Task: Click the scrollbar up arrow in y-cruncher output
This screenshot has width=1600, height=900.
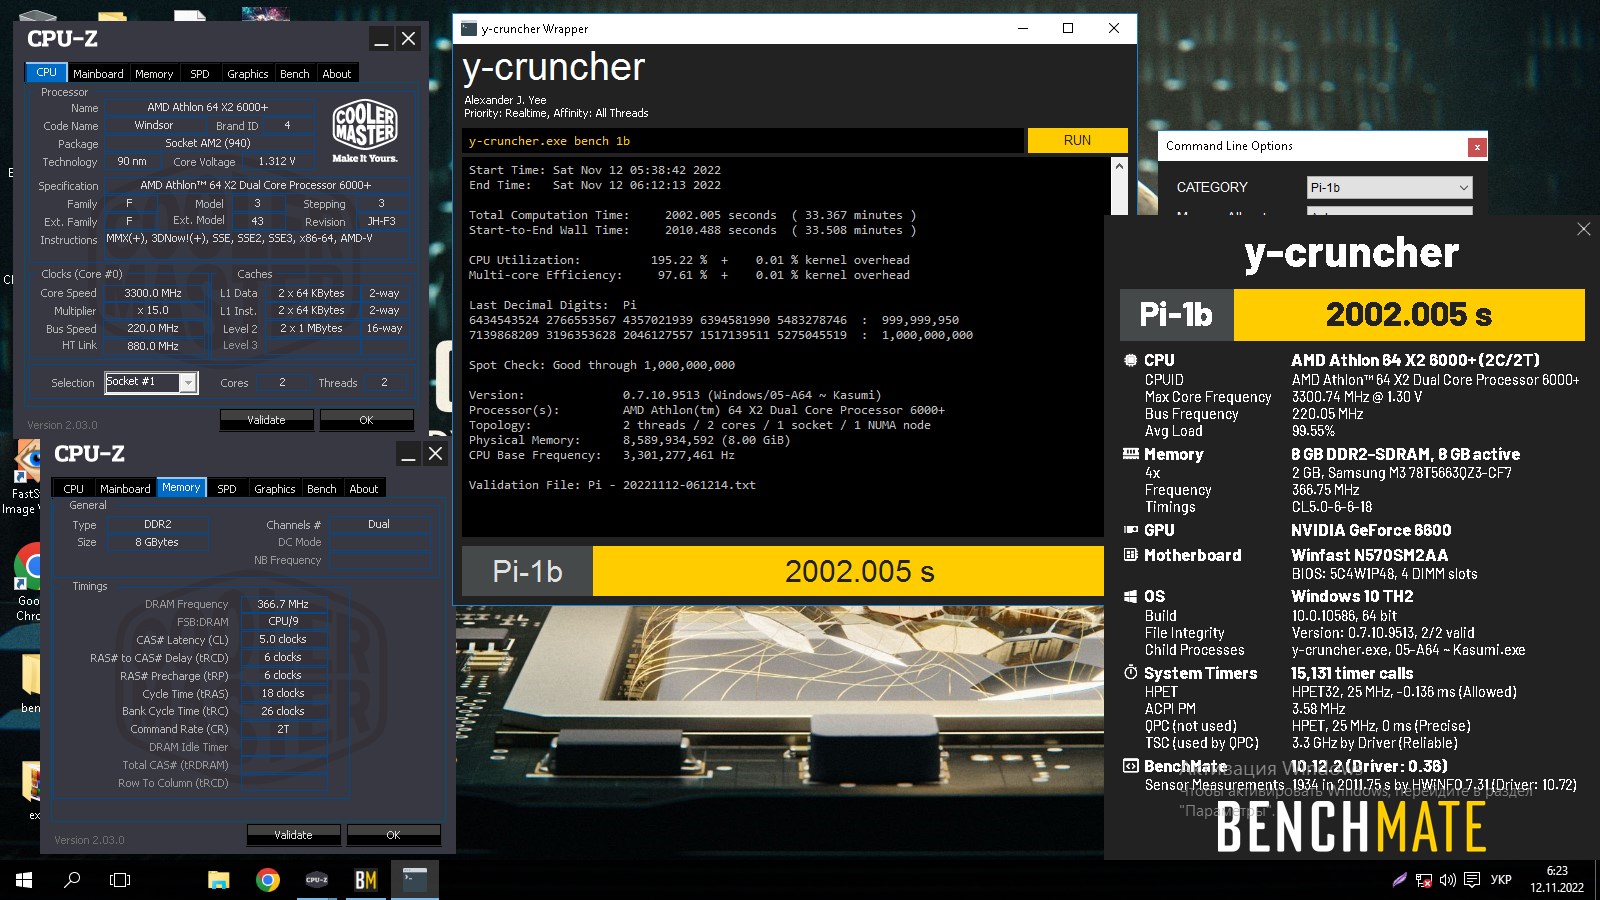Action: click(x=1119, y=166)
